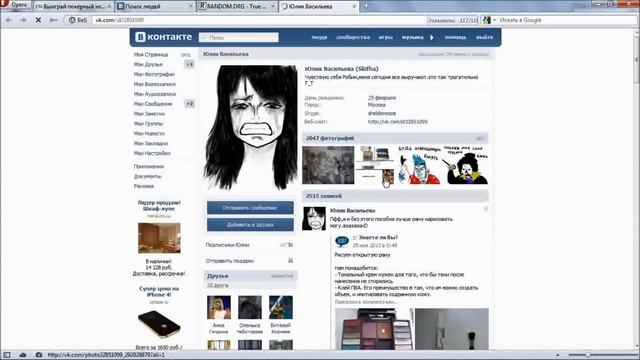The height and width of the screenshot is (360, 640).
Task: Click the +2 counter beside Мои Сообщения
Action: 189,104
